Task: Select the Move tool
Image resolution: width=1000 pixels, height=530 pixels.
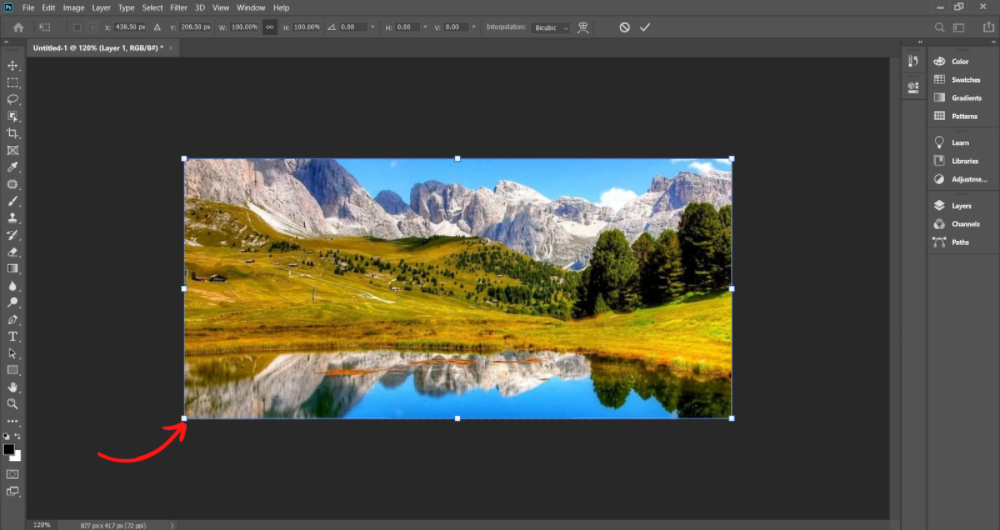Action: 13,66
